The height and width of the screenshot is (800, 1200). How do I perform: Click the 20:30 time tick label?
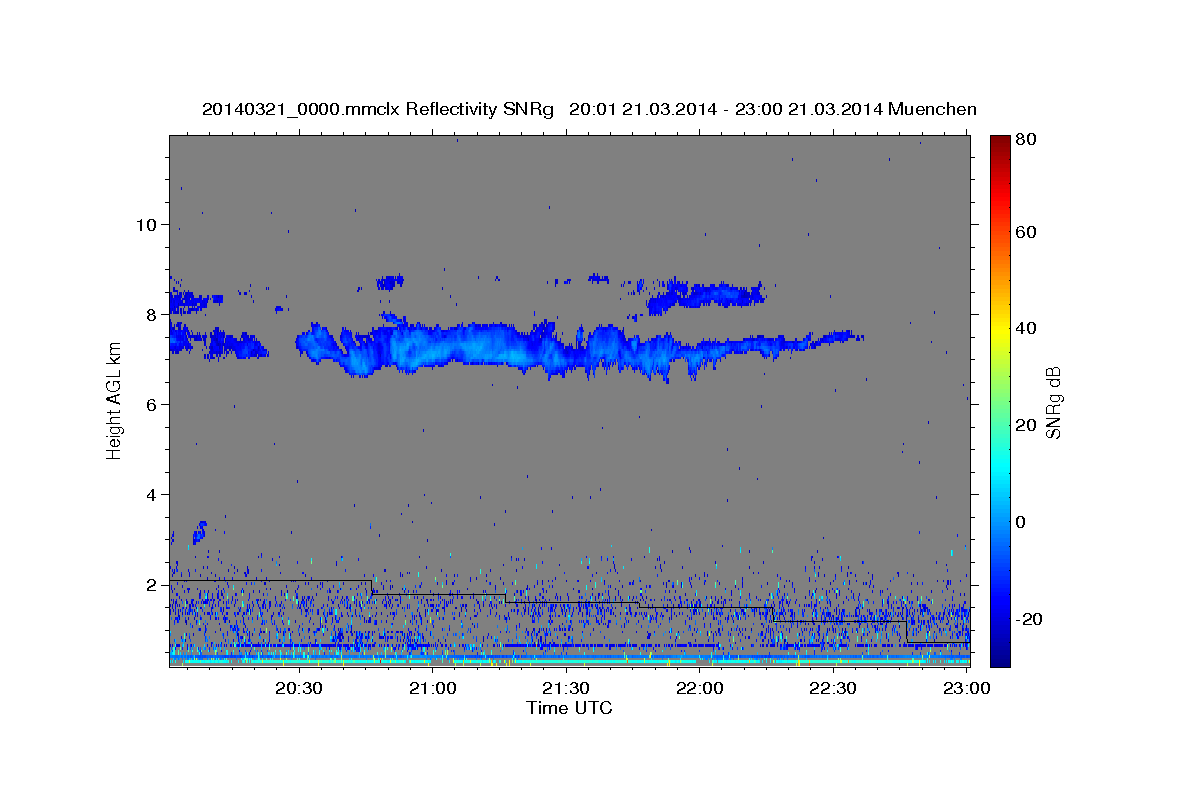[x=298, y=688]
